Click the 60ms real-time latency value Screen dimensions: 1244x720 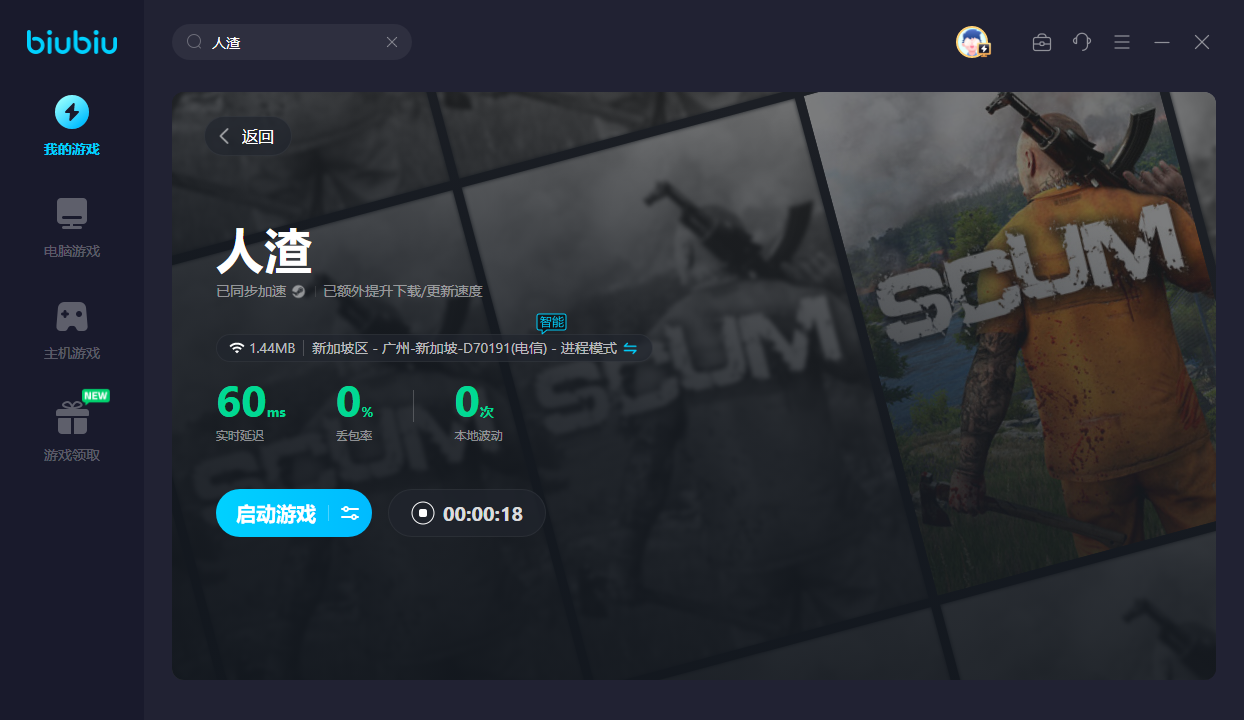point(251,402)
